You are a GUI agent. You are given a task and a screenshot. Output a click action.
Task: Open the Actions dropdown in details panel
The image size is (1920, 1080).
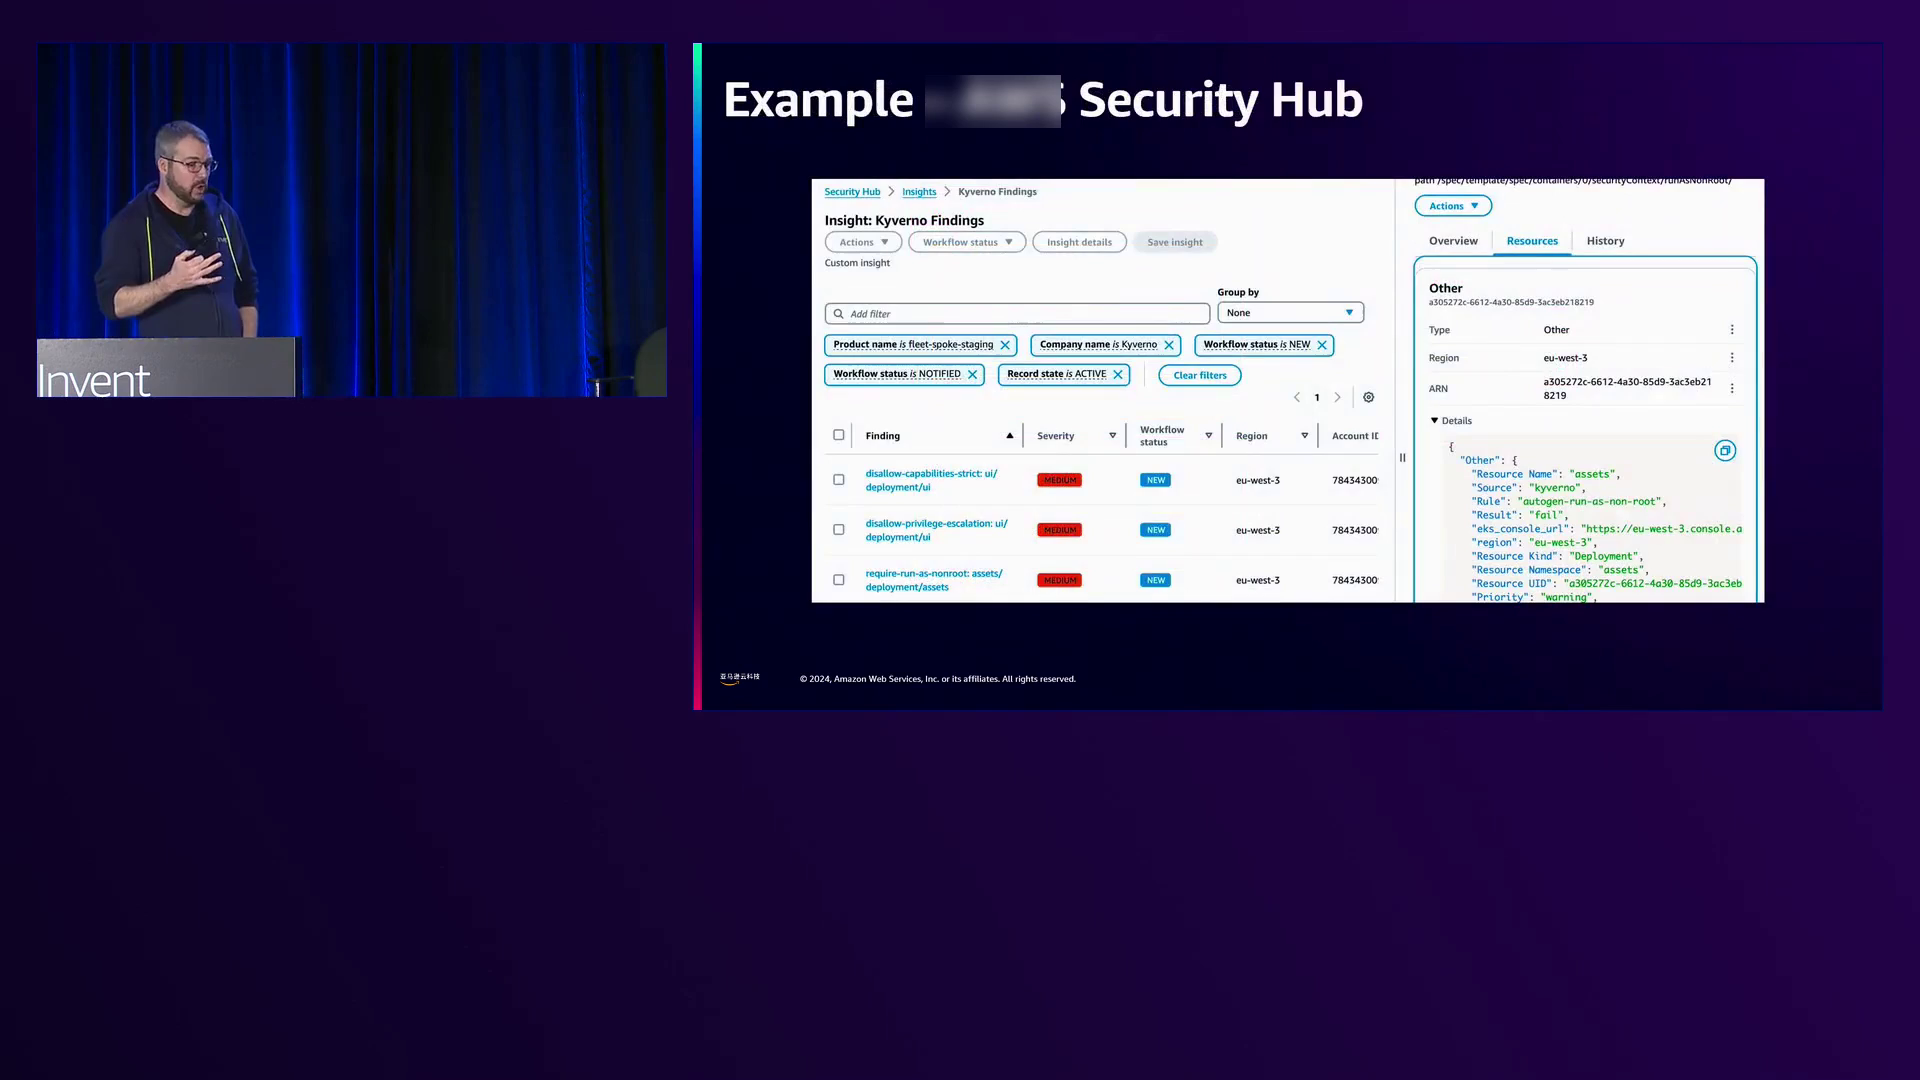(1453, 206)
